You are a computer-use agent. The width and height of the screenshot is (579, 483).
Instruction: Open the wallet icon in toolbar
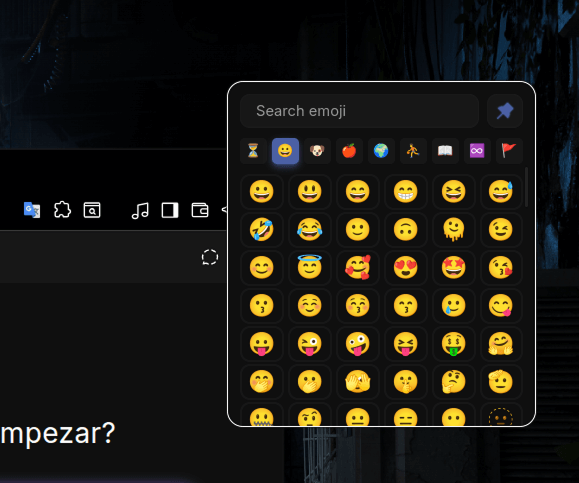coord(200,210)
